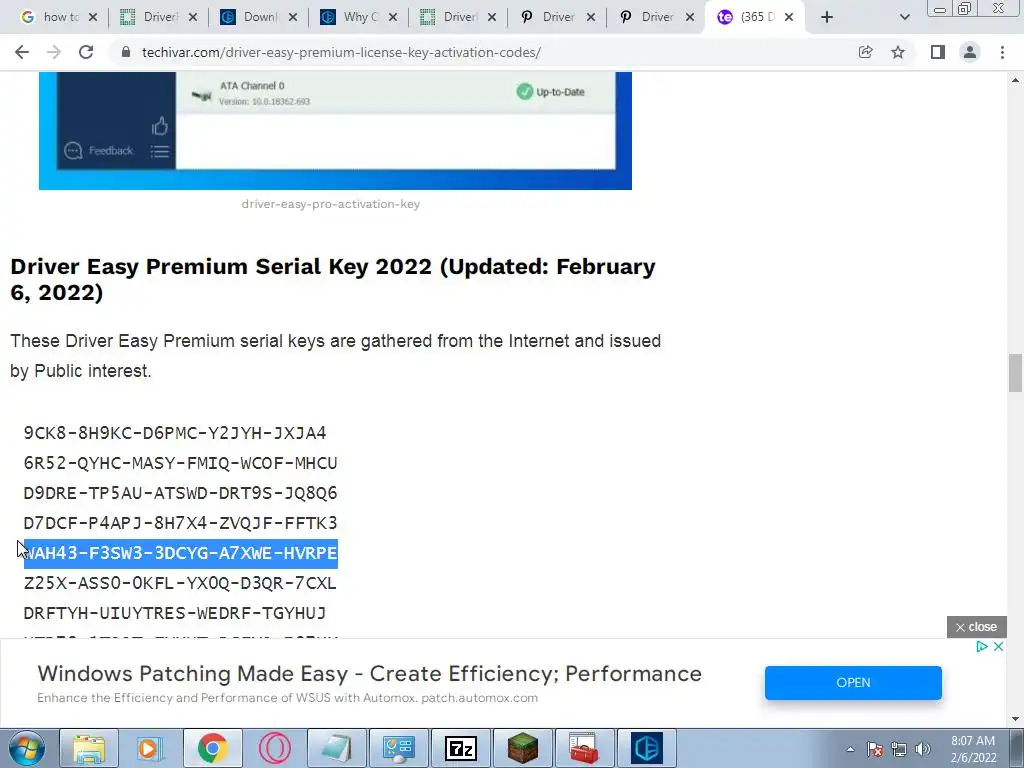The height and width of the screenshot is (768, 1024).
Task: Go back to the previous page
Action: 22,52
